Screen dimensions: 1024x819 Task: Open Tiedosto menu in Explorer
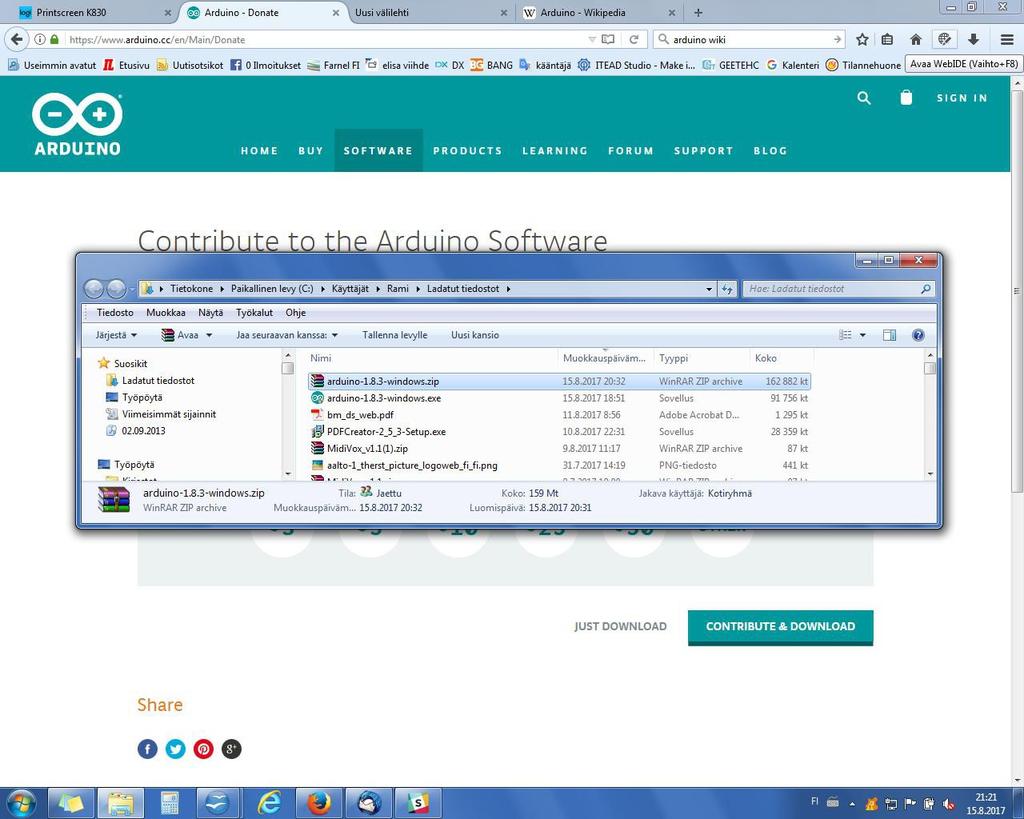(115, 313)
